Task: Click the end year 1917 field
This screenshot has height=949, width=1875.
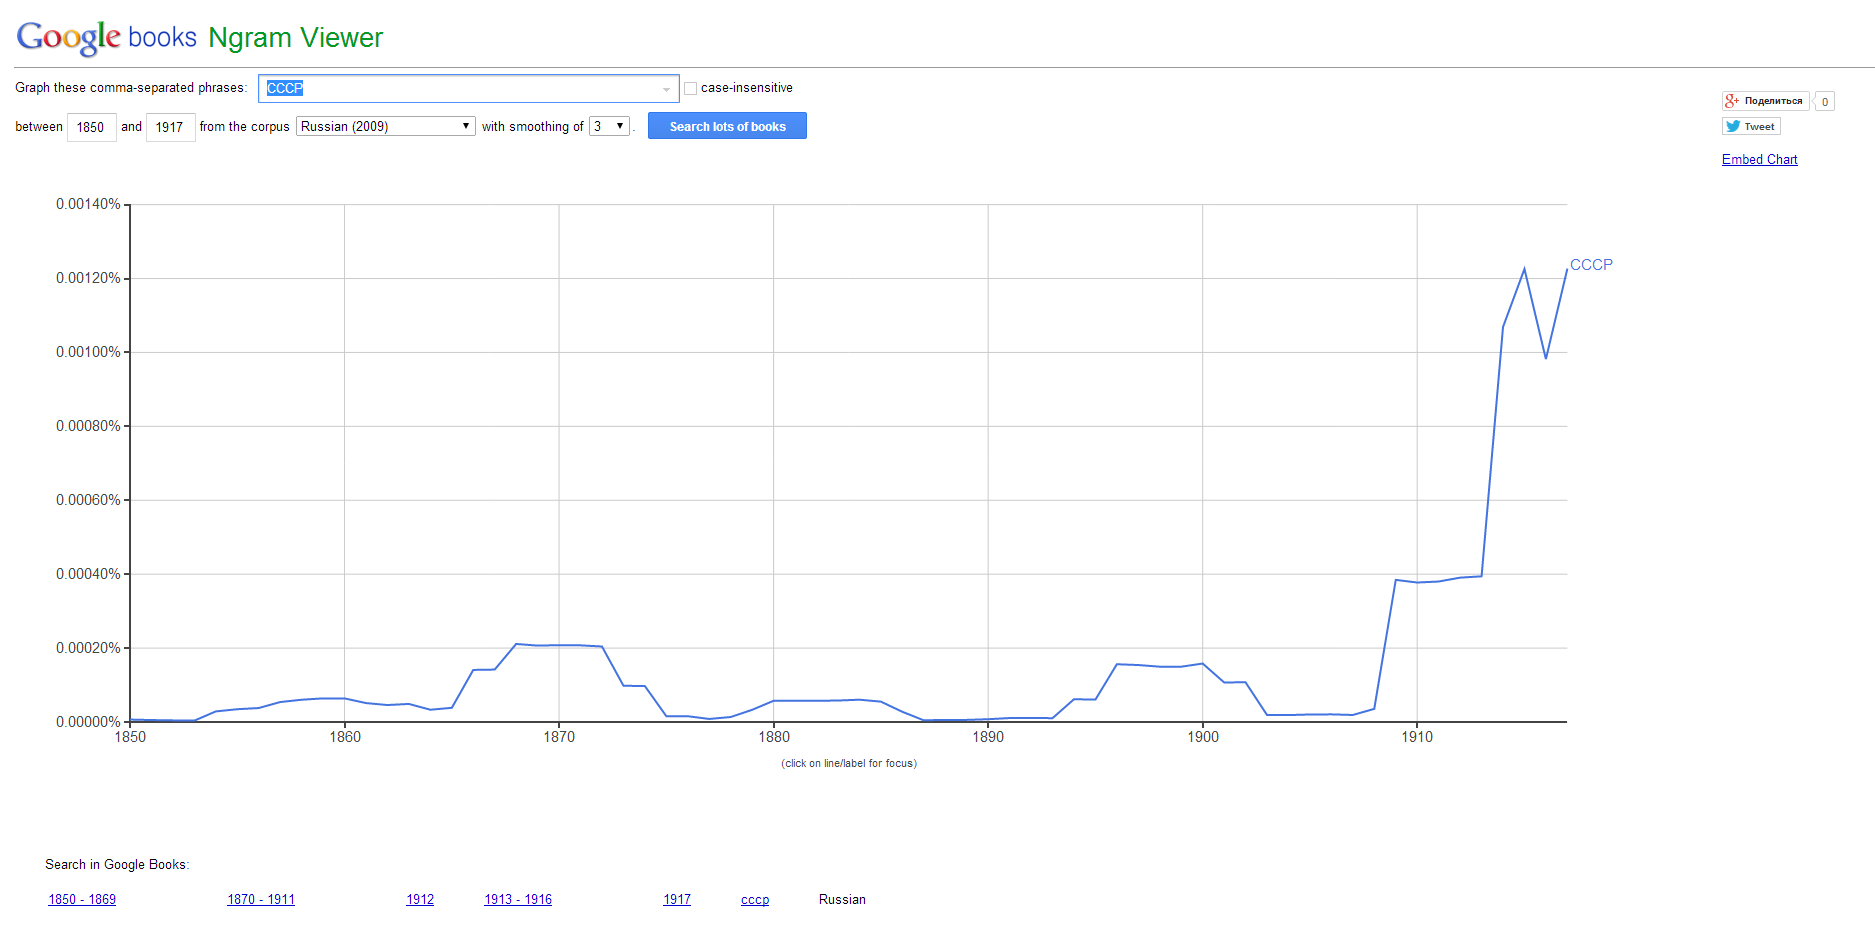Action: (170, 127)
